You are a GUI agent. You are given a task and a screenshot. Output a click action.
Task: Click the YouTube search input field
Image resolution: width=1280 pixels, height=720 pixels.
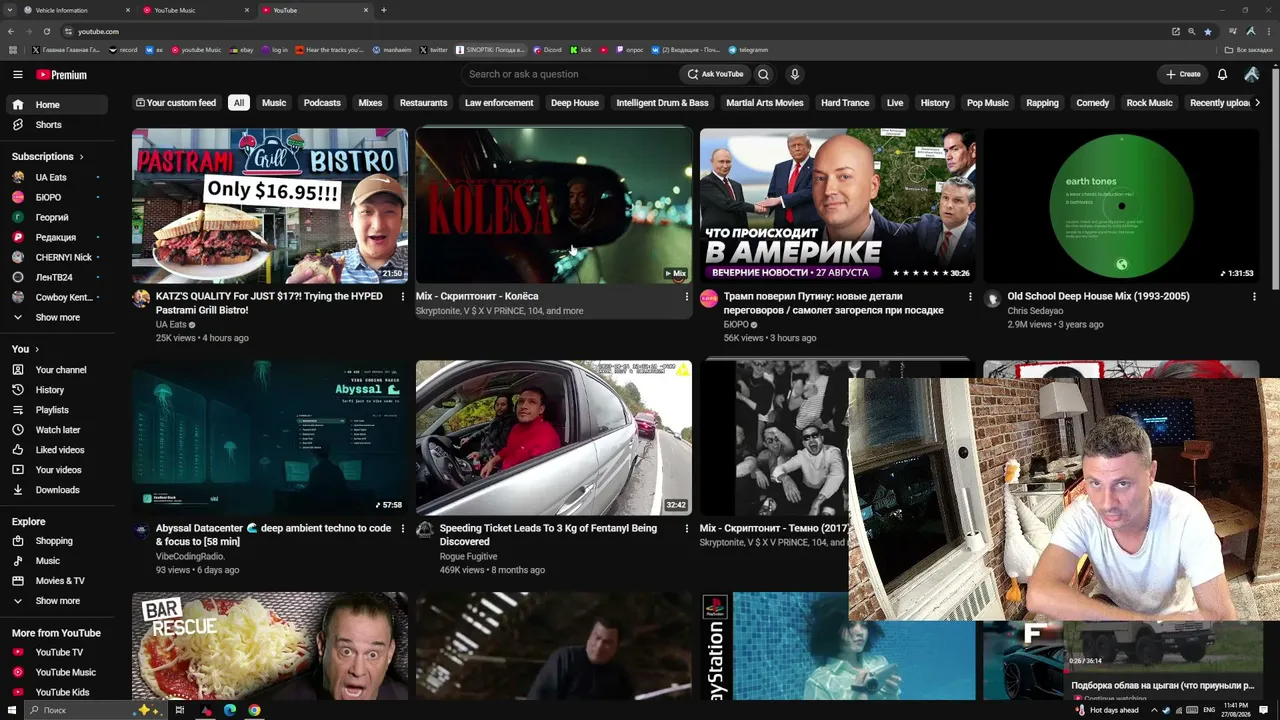point(570,74)
